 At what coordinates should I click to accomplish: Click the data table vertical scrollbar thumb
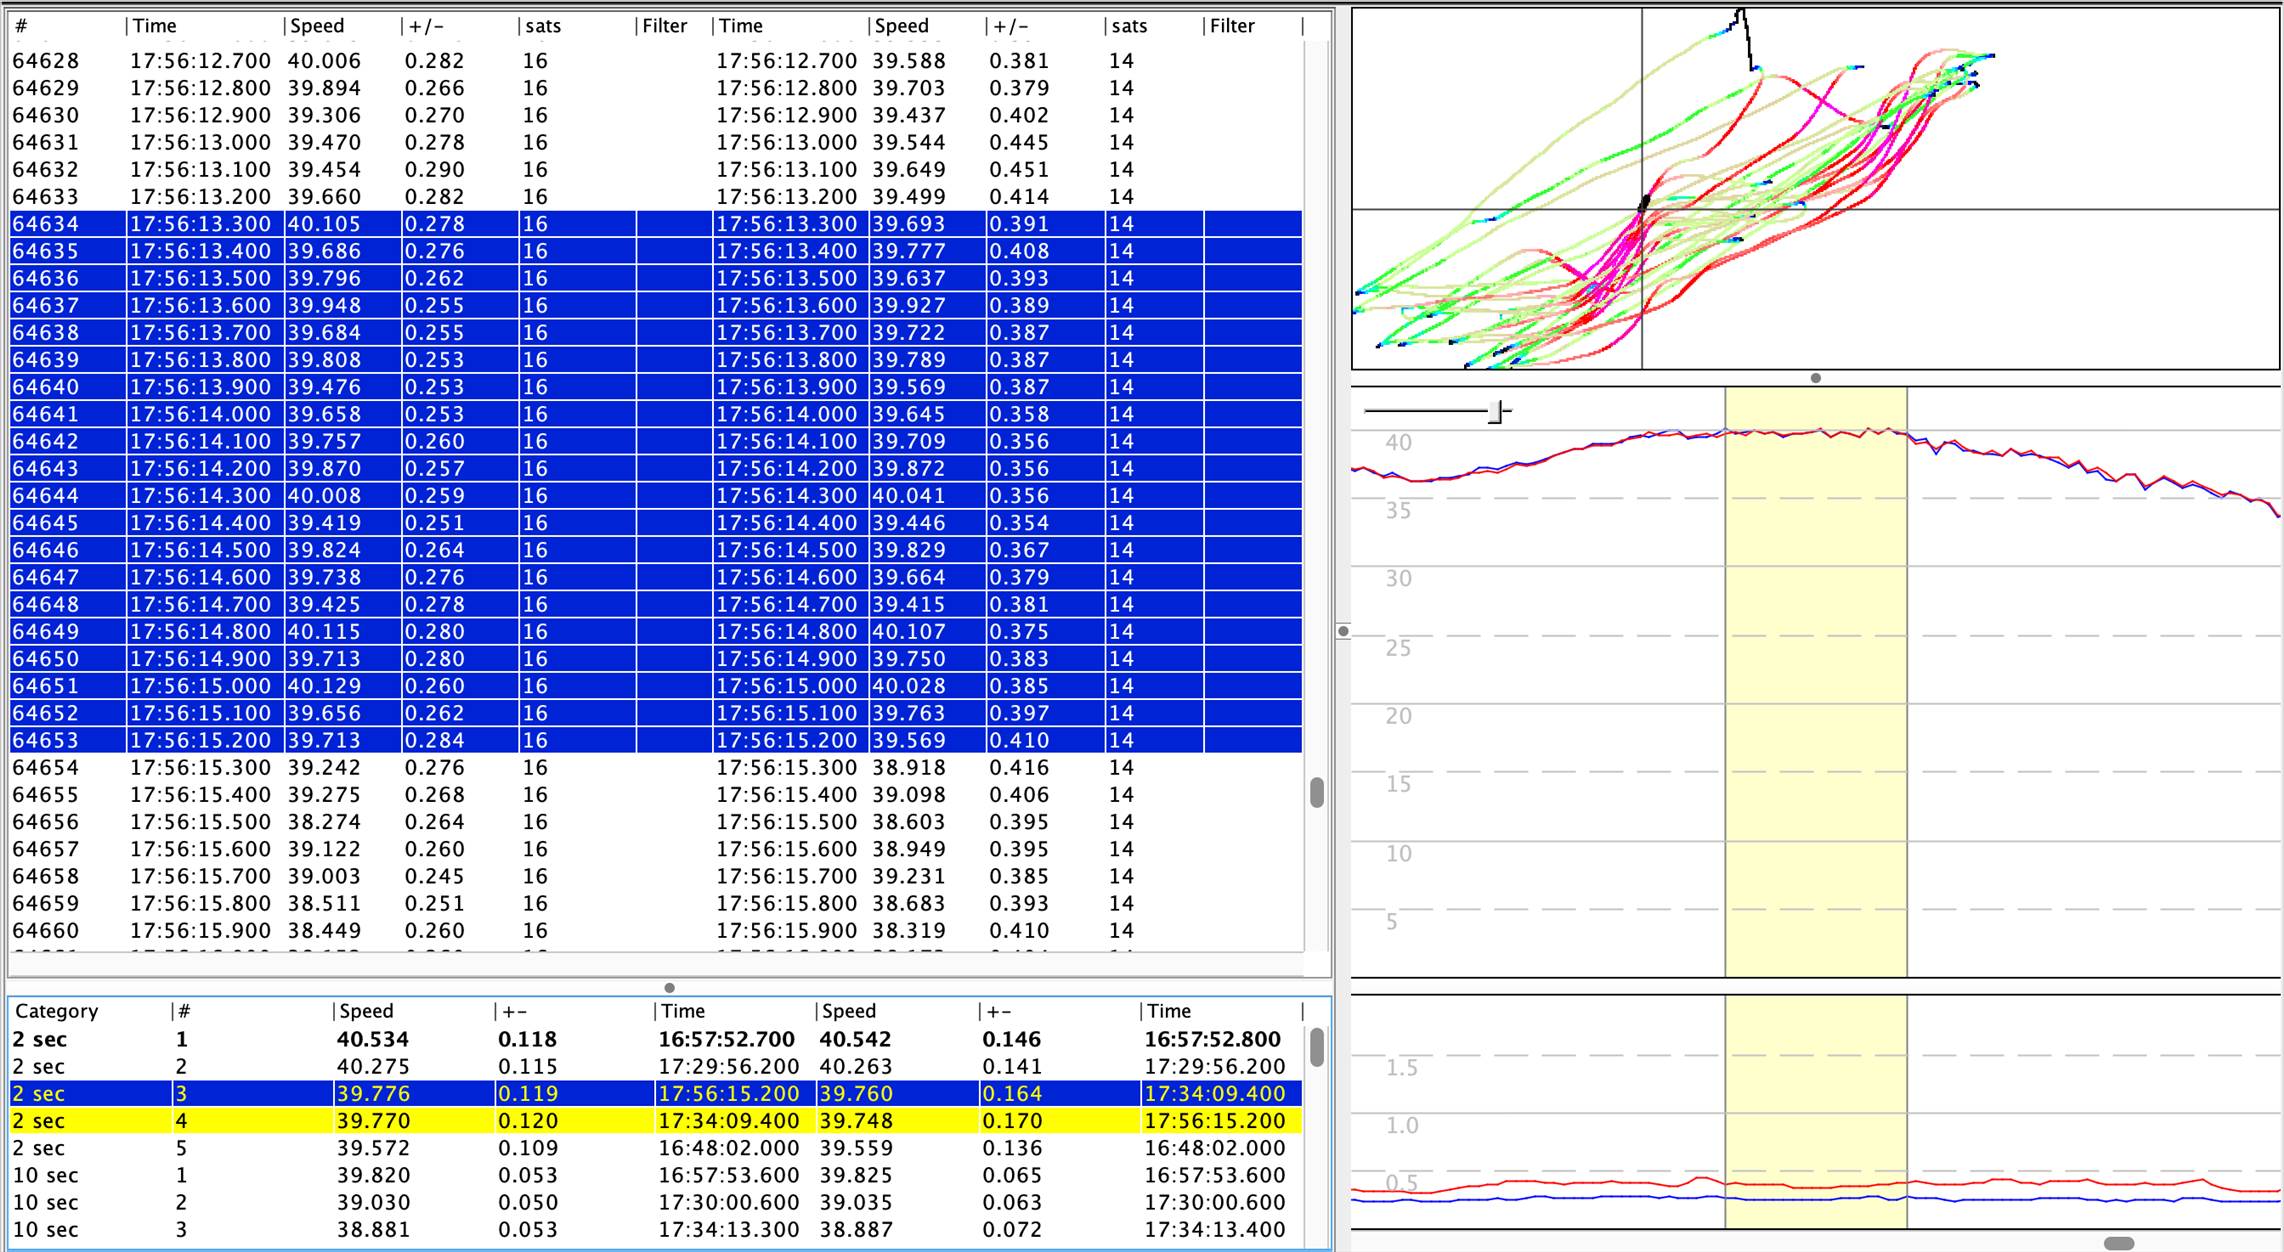coord(1317,793)
